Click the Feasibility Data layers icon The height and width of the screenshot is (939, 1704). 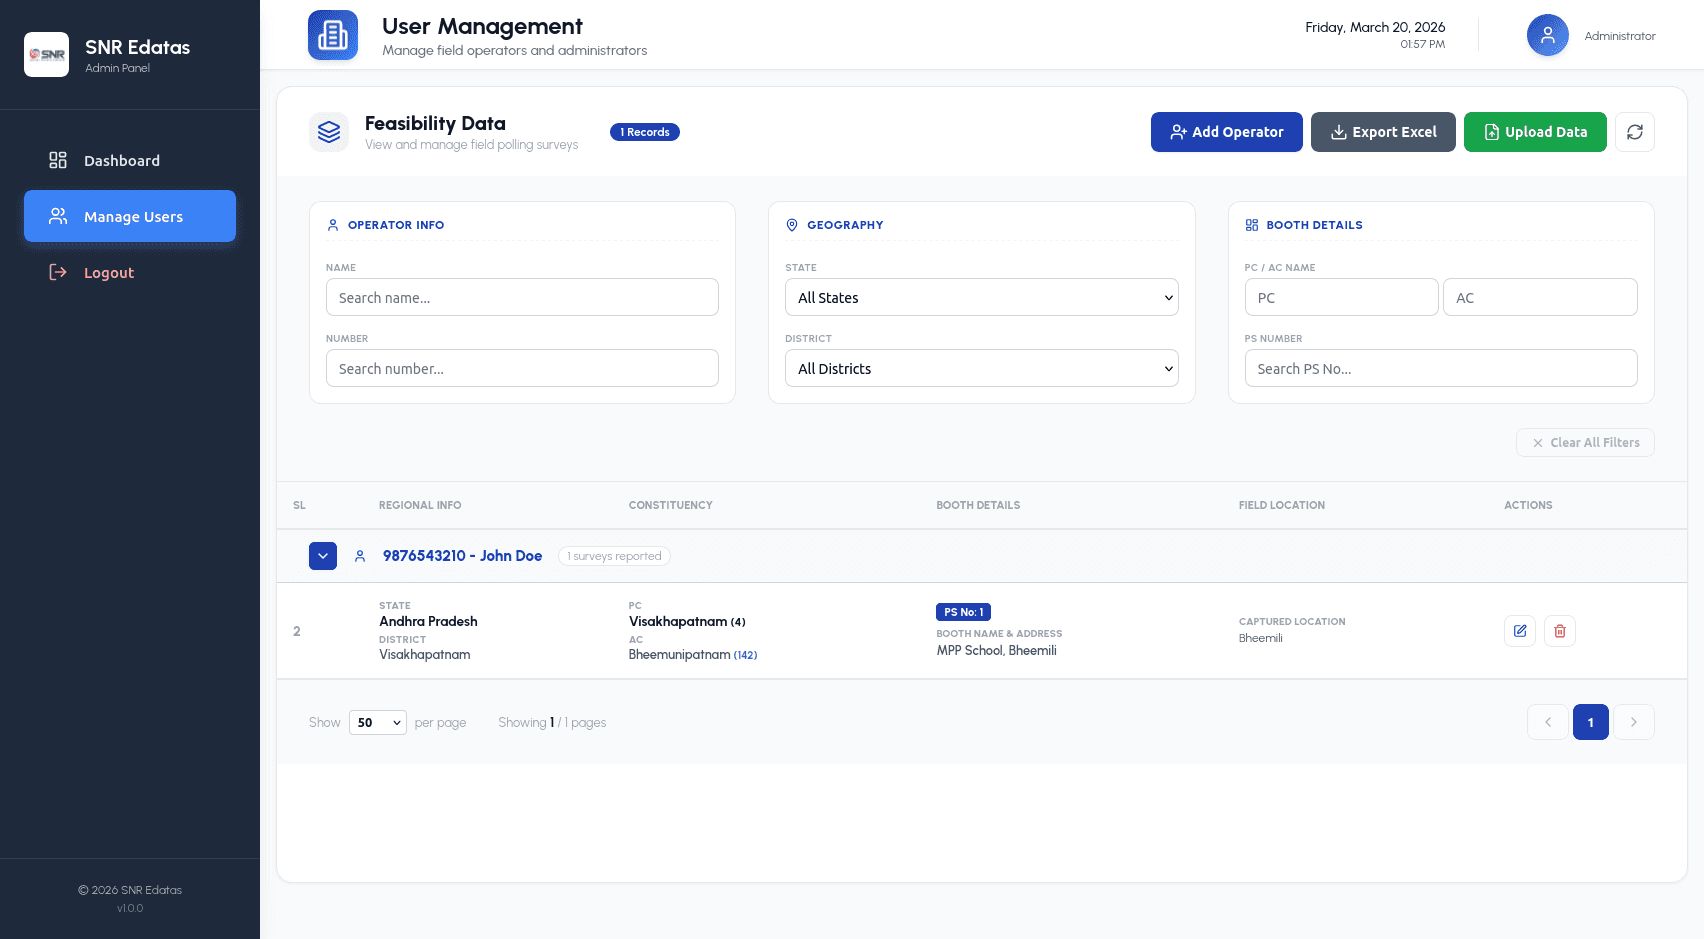point(329,131)
